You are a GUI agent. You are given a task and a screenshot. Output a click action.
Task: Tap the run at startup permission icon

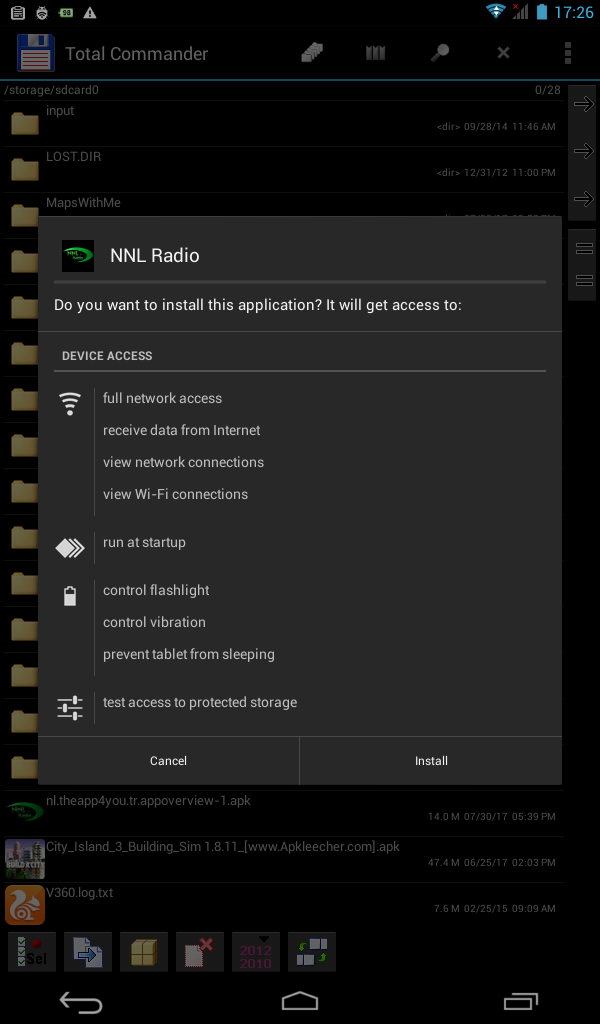pos(70,547)
